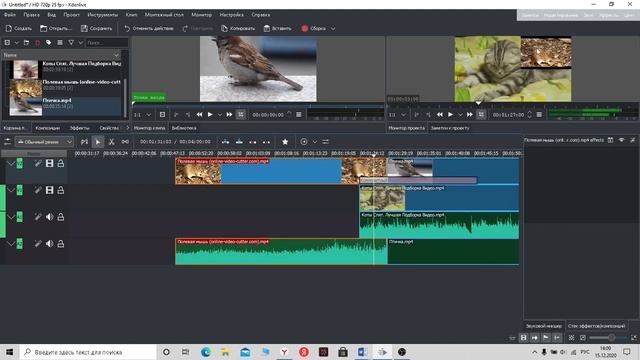Hide the second video track V1
This screenshot has width=640, height=360.
tap(49, 190)
